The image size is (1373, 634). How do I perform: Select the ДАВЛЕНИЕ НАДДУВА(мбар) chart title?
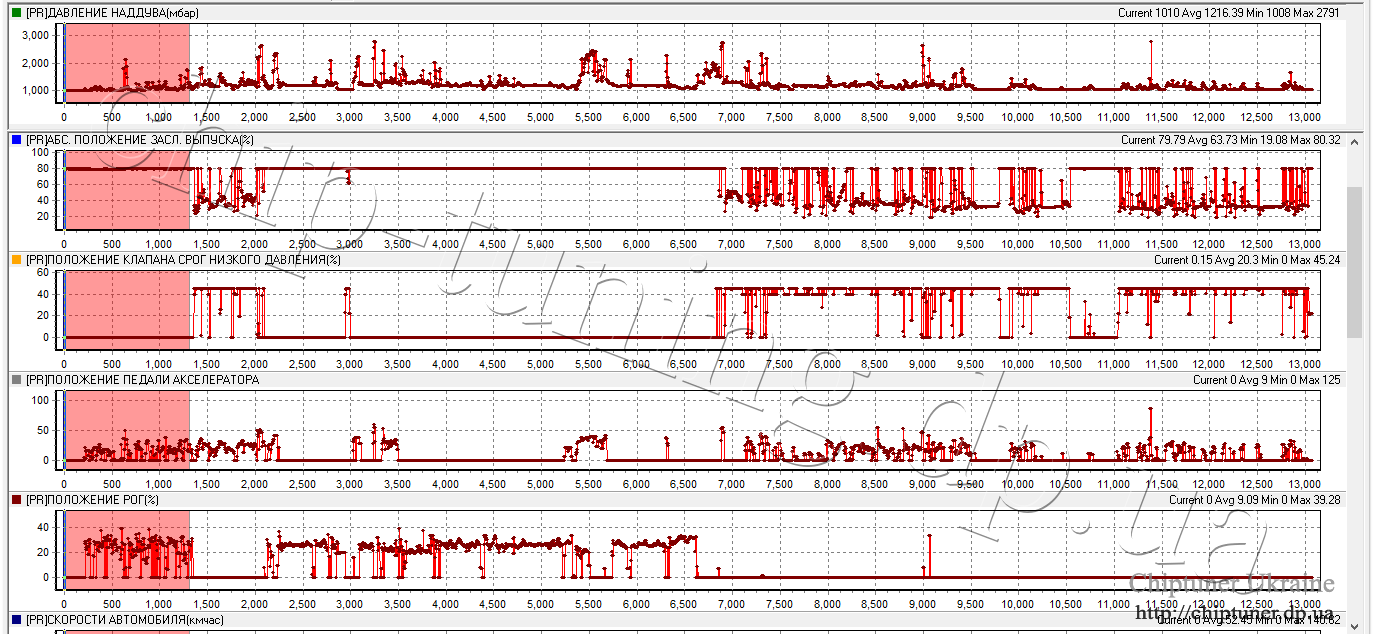(x=114, y=12)
